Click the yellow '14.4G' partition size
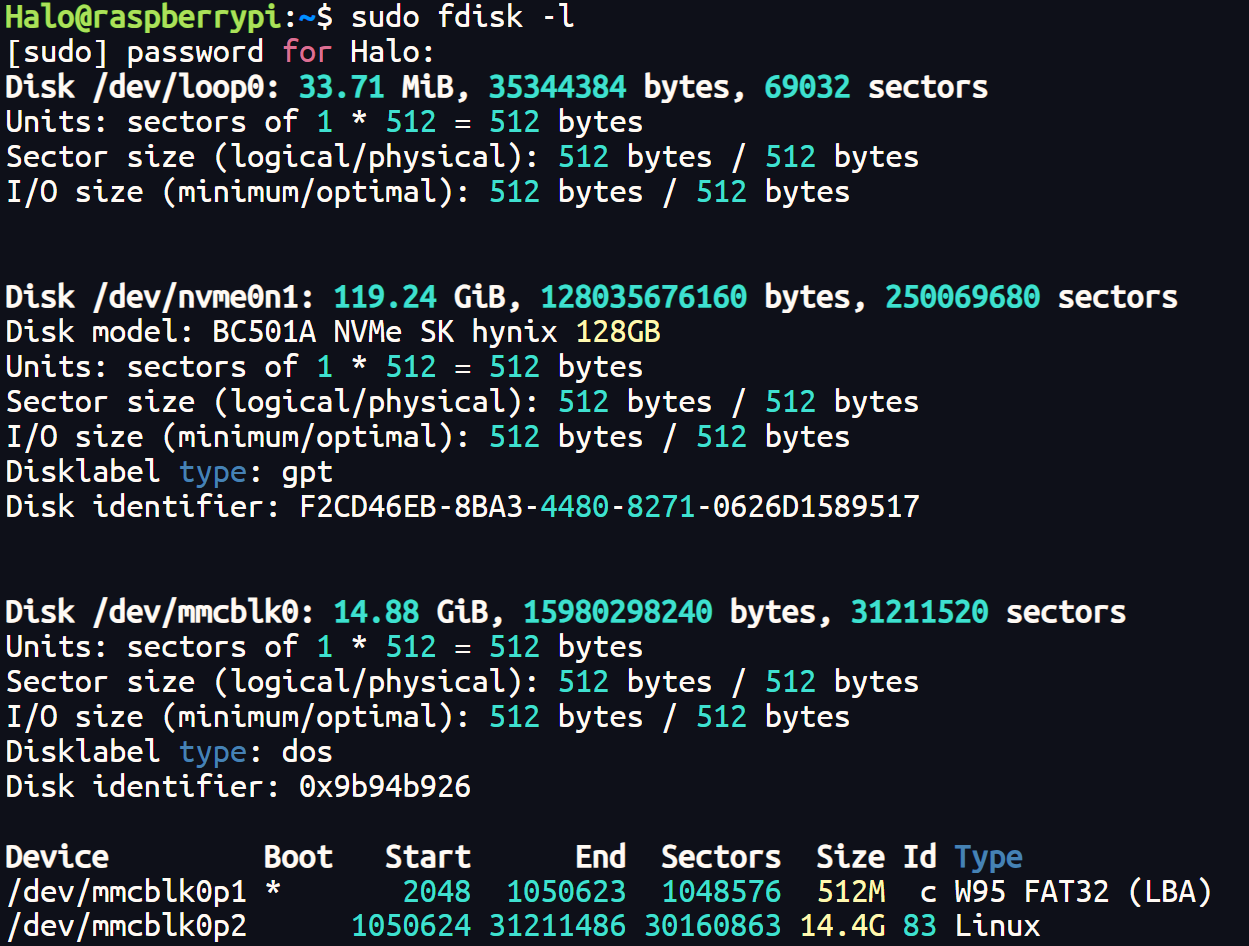This screenshot has height=946, width=1249. point(842,926)
